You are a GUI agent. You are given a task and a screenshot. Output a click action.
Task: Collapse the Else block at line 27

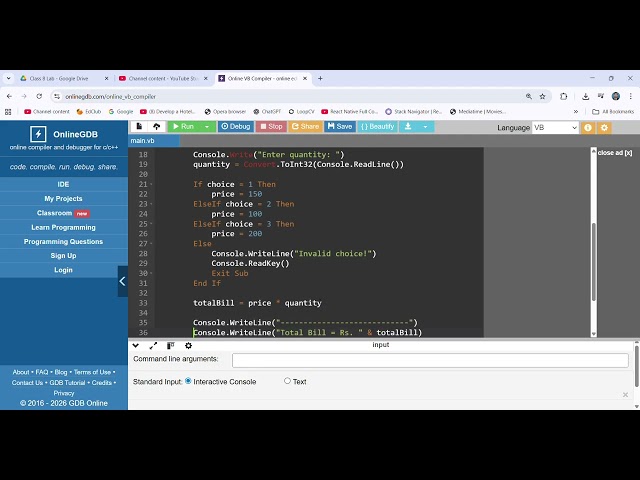tap(151, 244)
